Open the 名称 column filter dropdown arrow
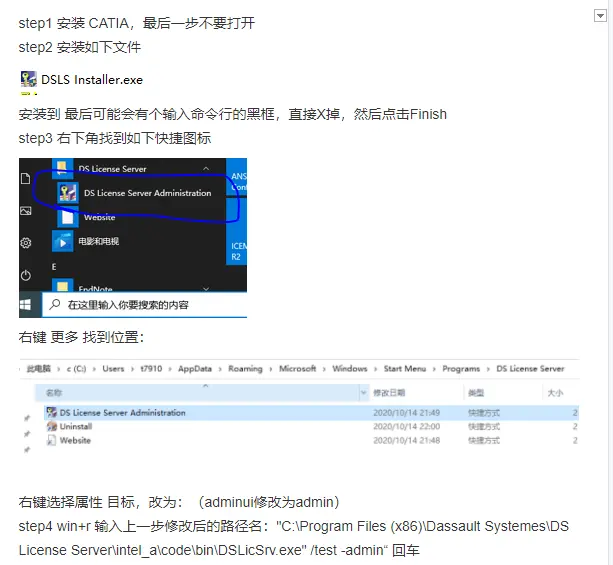This screenshot has width=613, height=565. (364, 393)
